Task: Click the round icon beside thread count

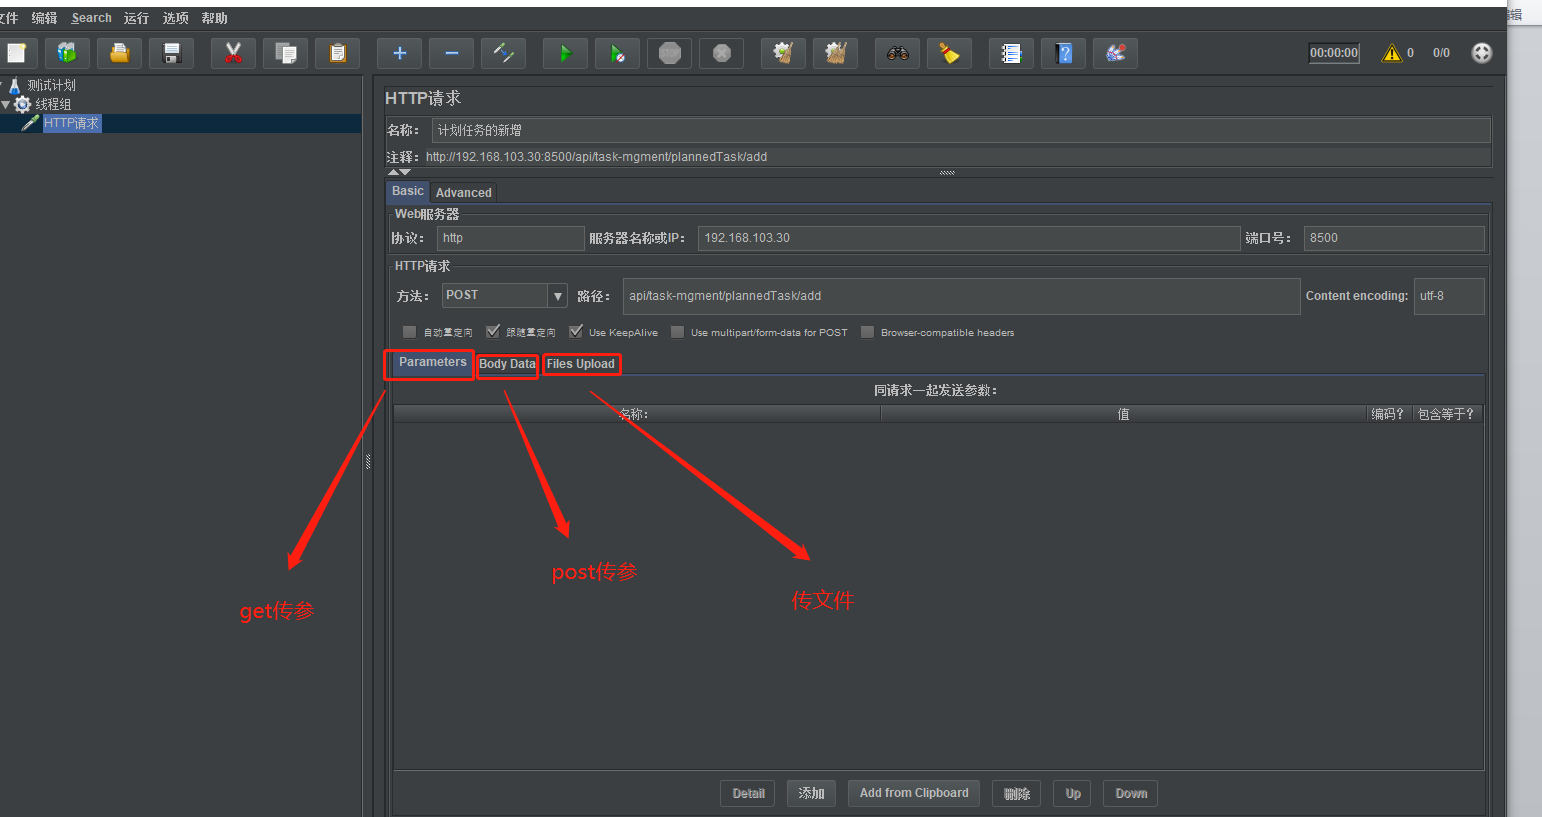Action: 1481,53
